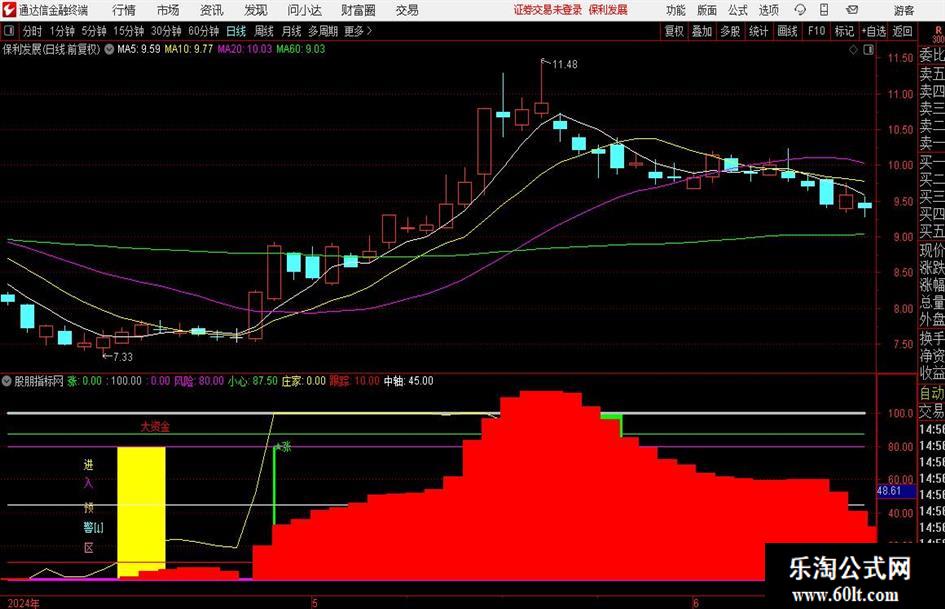The height and width of the screenshot is (609, 945).
Task: Click 保利发展(日线 前复权) chart title
Action: coord(52,49)
